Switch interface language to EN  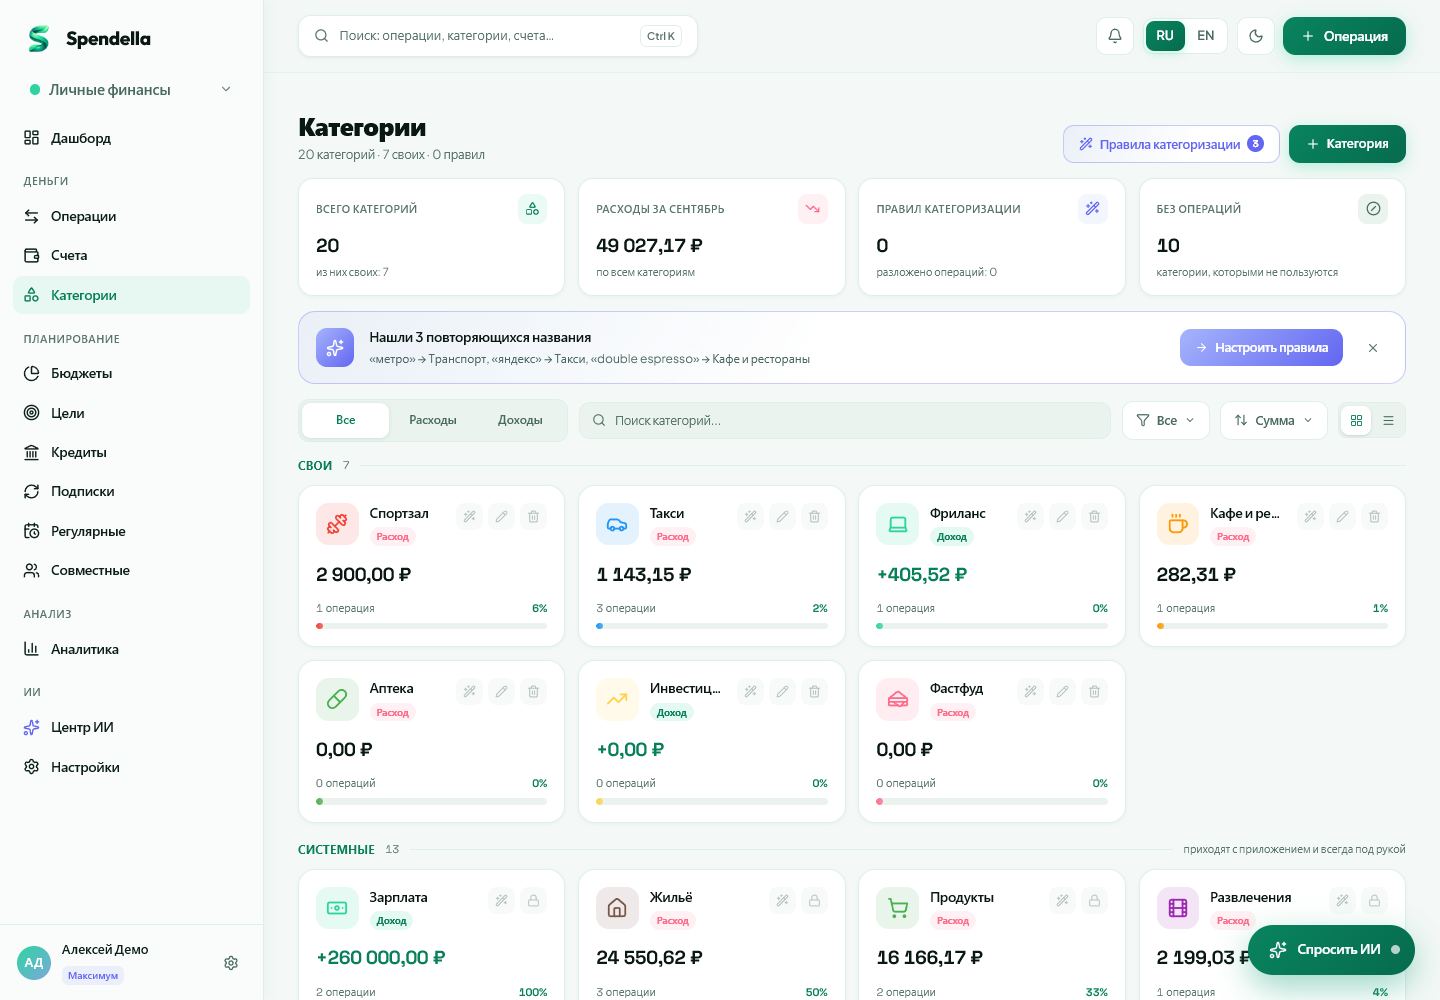(x=1206, y=36)
